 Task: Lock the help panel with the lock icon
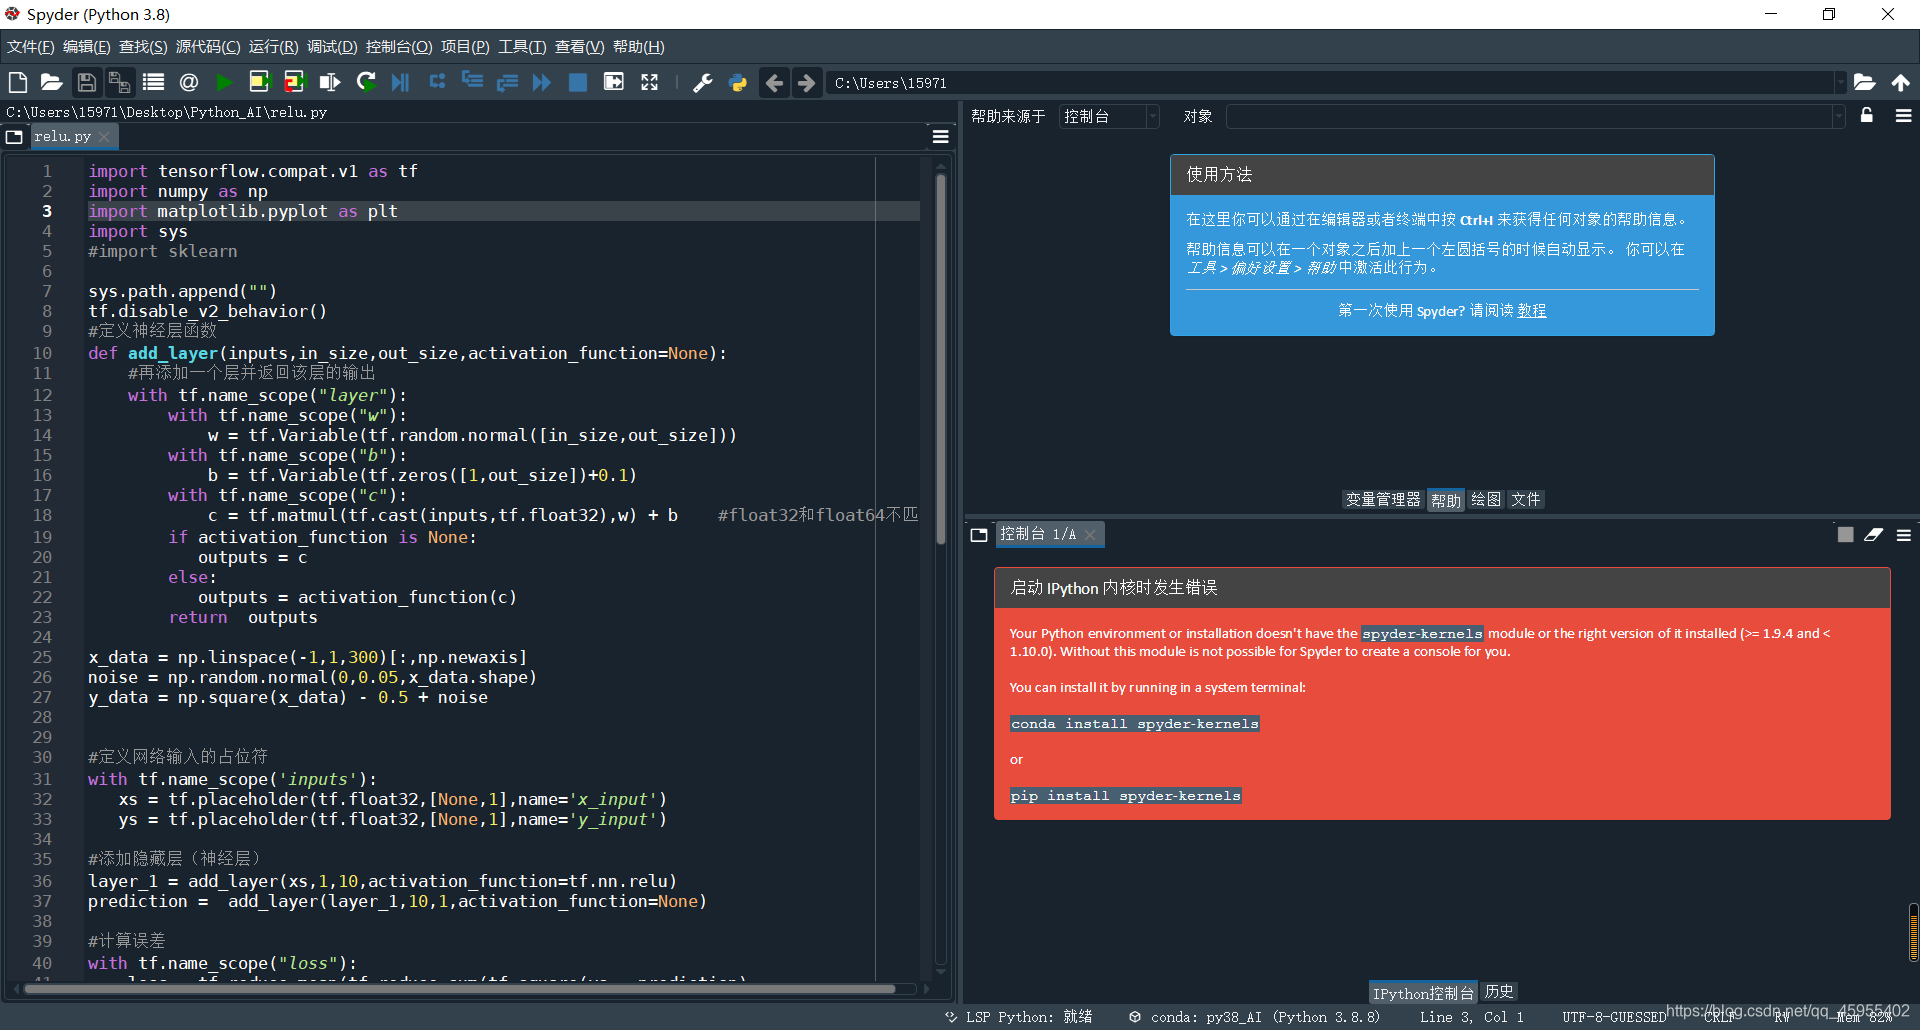1866,116
